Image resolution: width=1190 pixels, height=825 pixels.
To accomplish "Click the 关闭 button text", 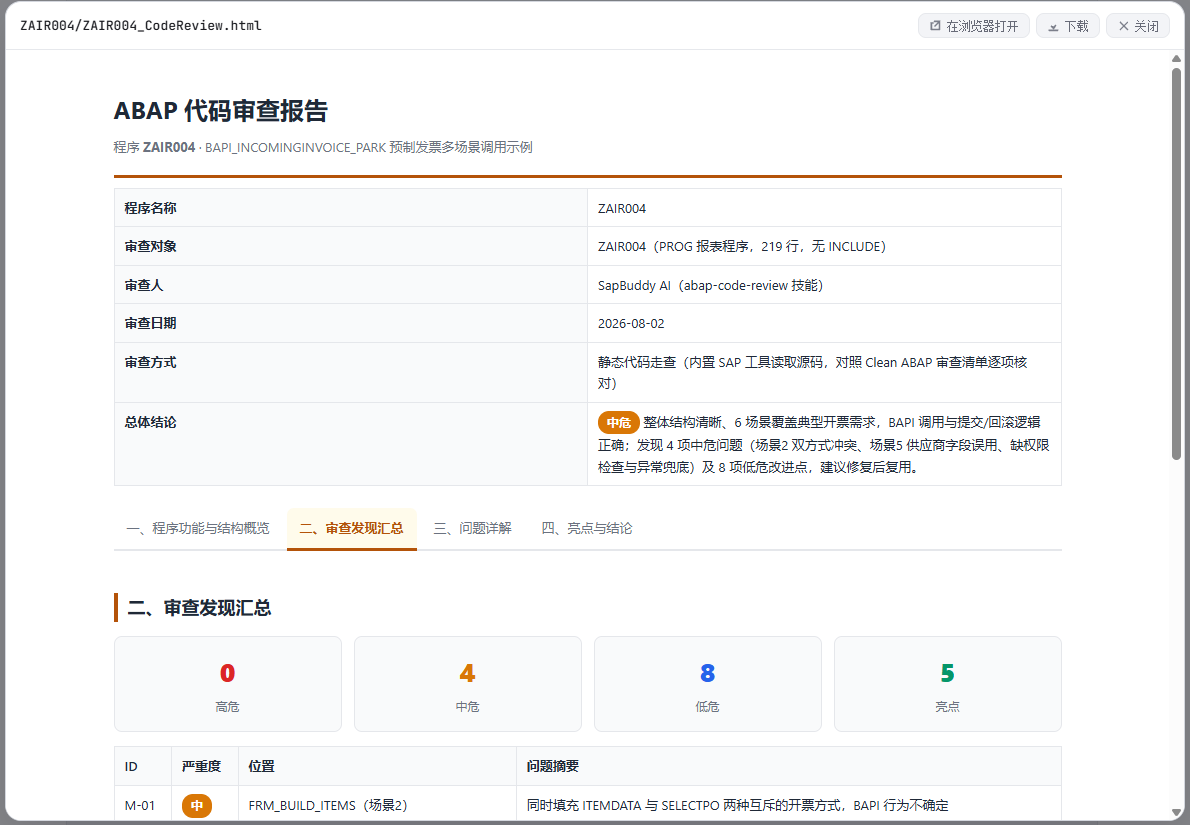I will [x=1146, y=26].
